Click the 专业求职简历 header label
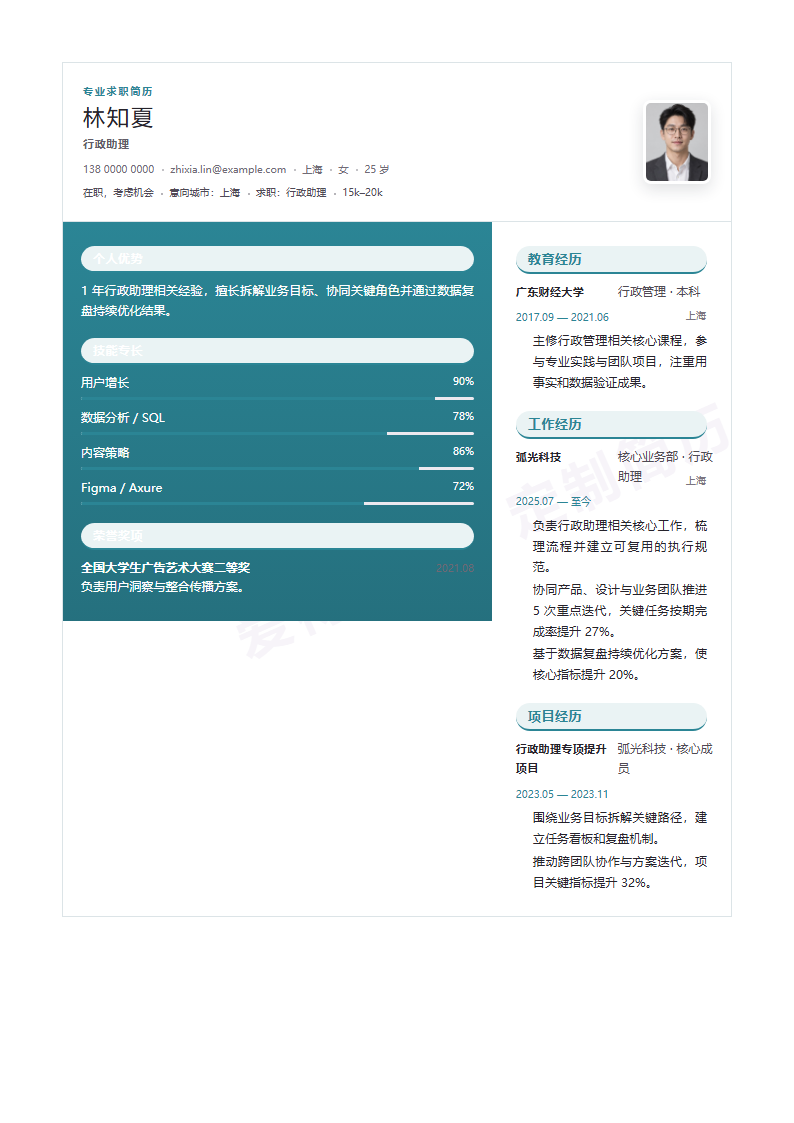The width and height of the screenshot is (794, 1123). pos(117,91)
